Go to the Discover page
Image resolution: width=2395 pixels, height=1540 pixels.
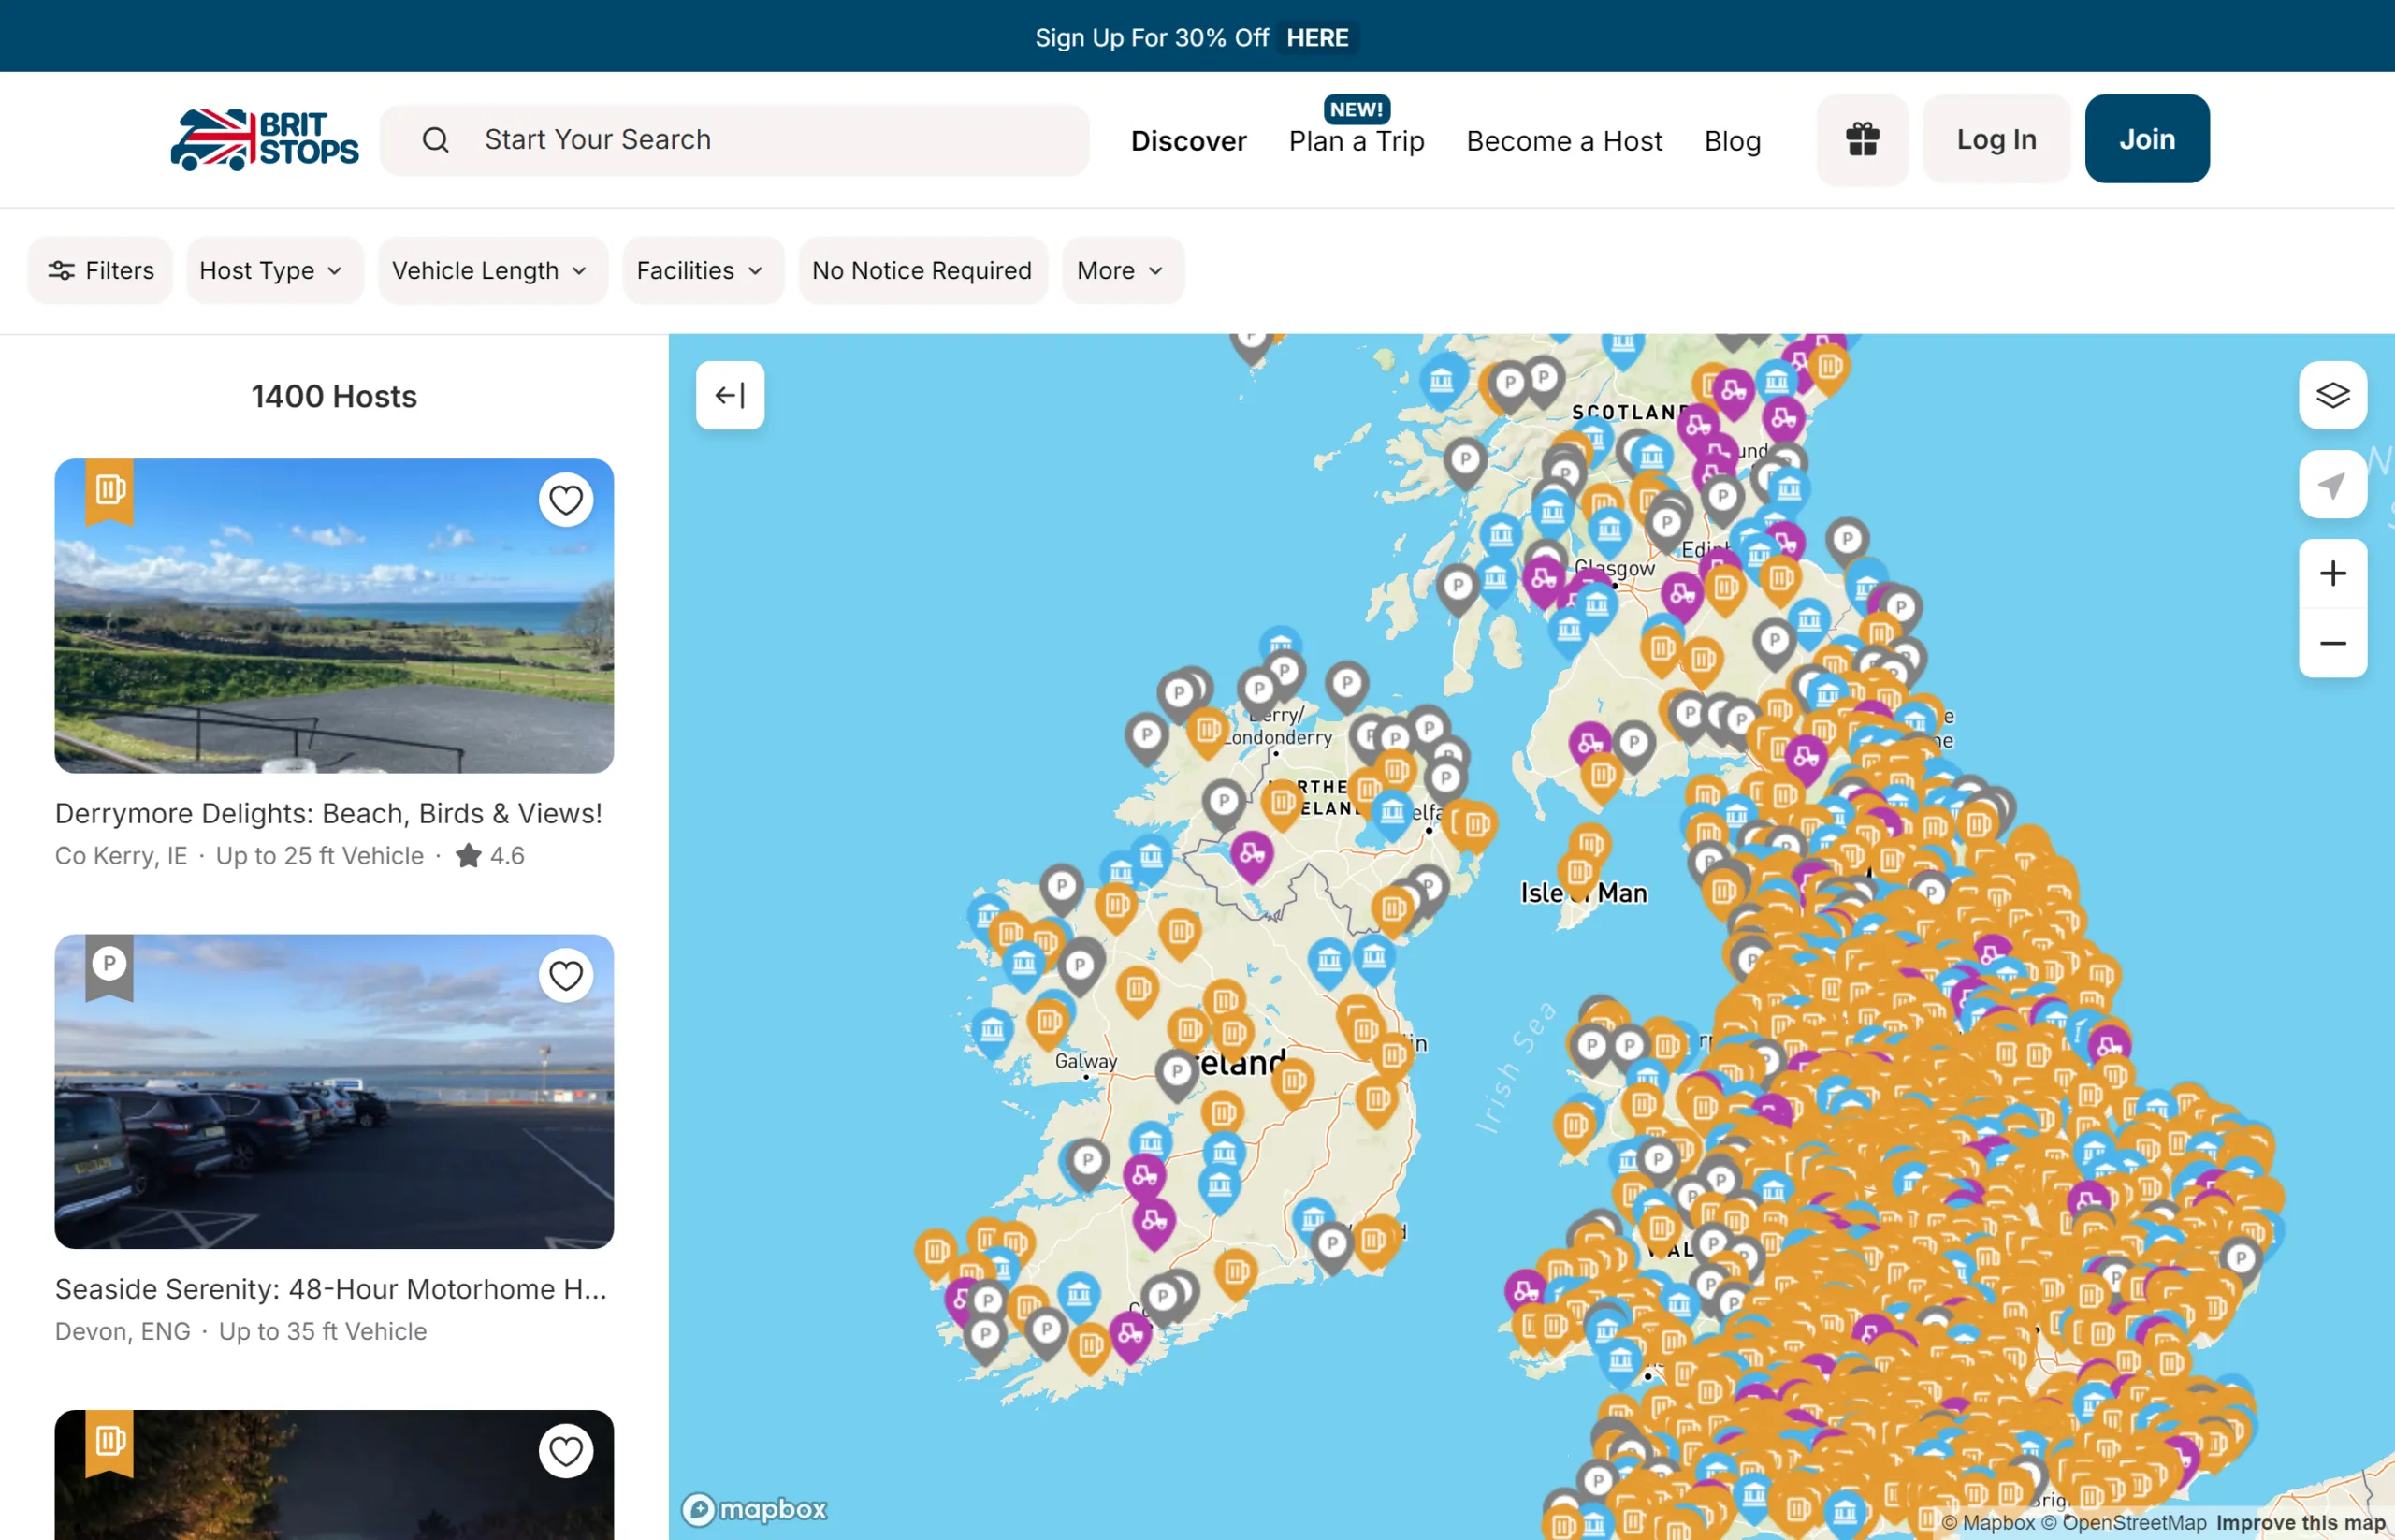click(1188, 141)
